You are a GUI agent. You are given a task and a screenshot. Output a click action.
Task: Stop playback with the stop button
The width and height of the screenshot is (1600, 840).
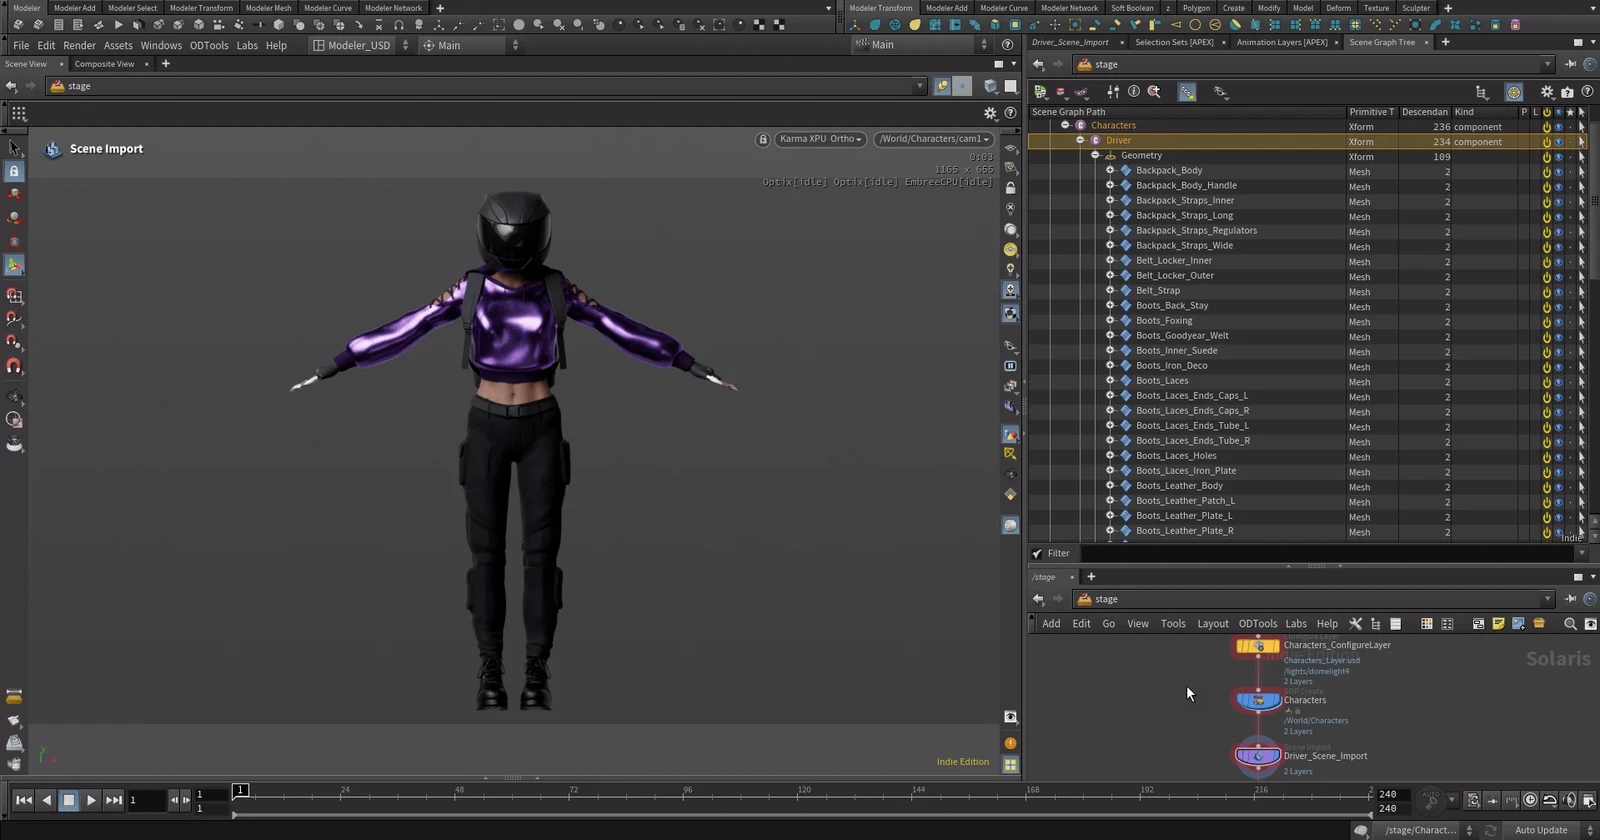pyautogui.click(x=69, y=800)
